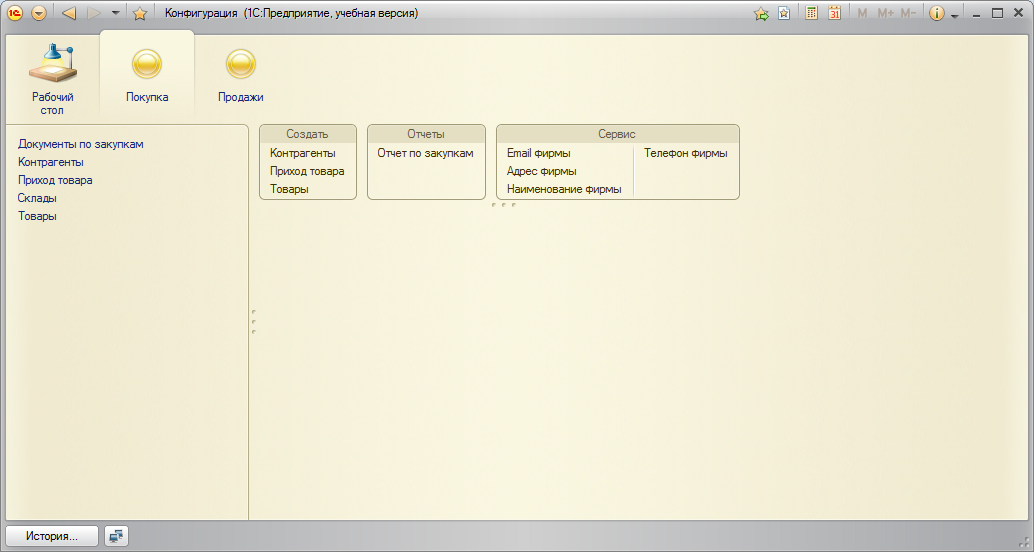Click the M memory button
The width and height of the screenshot is (1034, 552).
click(862, 13)
